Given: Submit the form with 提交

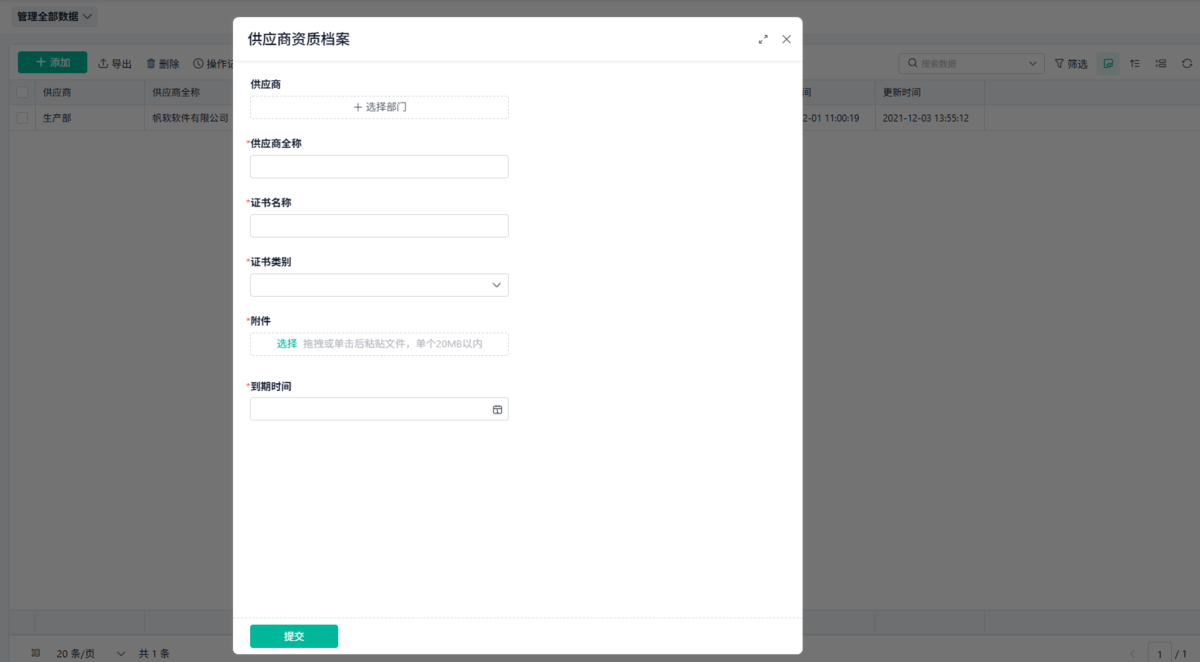Looking at the screenshot, I should [294, 636].
